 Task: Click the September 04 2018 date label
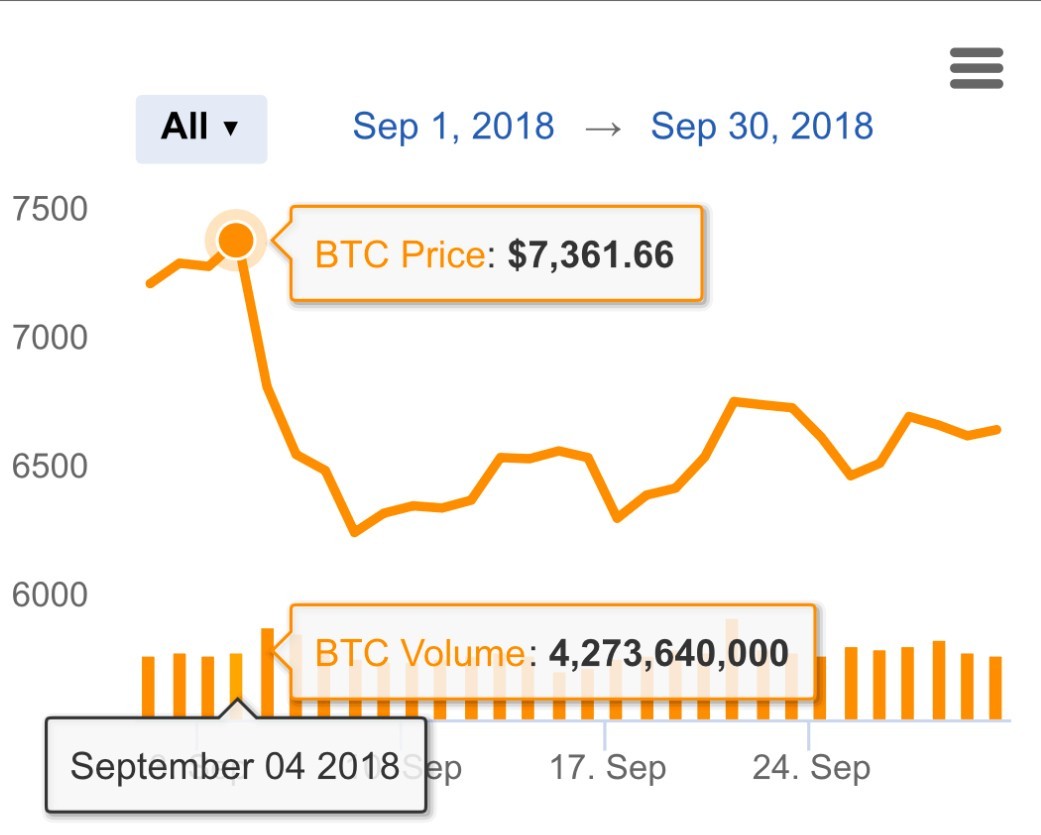click(235, 766)
